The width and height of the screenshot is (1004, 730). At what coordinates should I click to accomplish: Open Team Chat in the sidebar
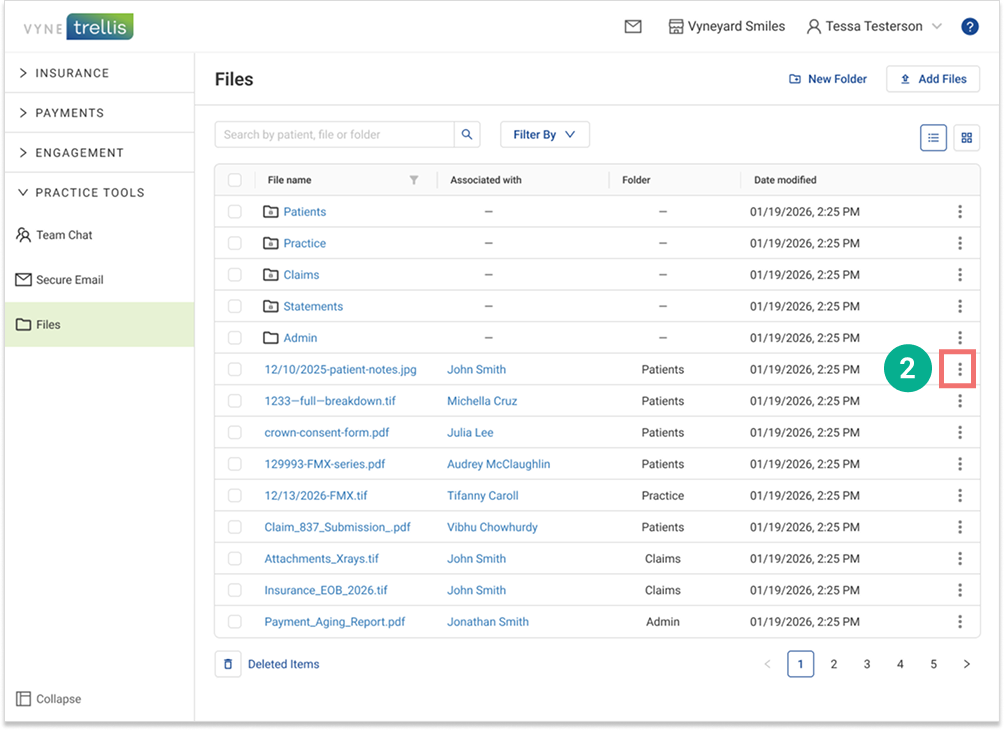click(64, 235)
